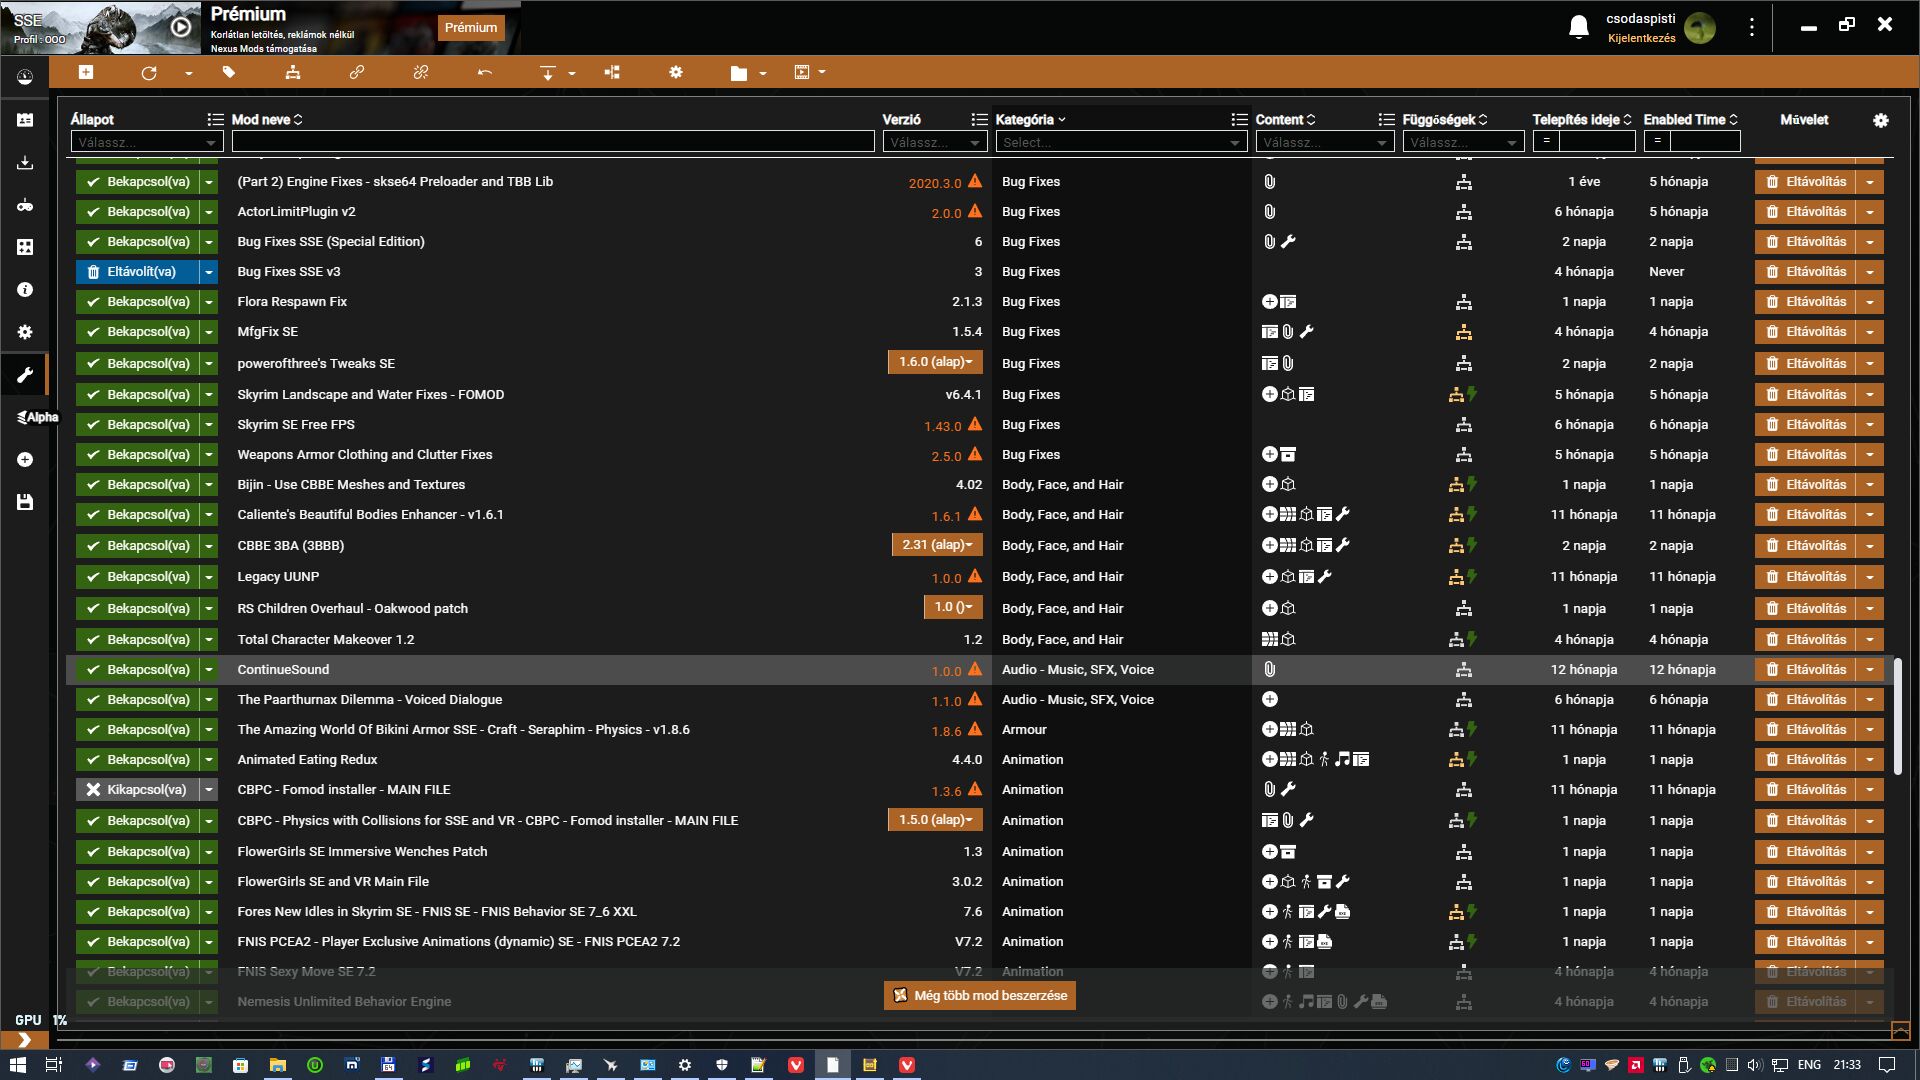
Task: Enable CBPC - Fomod installer - MAIN FILE
Action: 138,790
